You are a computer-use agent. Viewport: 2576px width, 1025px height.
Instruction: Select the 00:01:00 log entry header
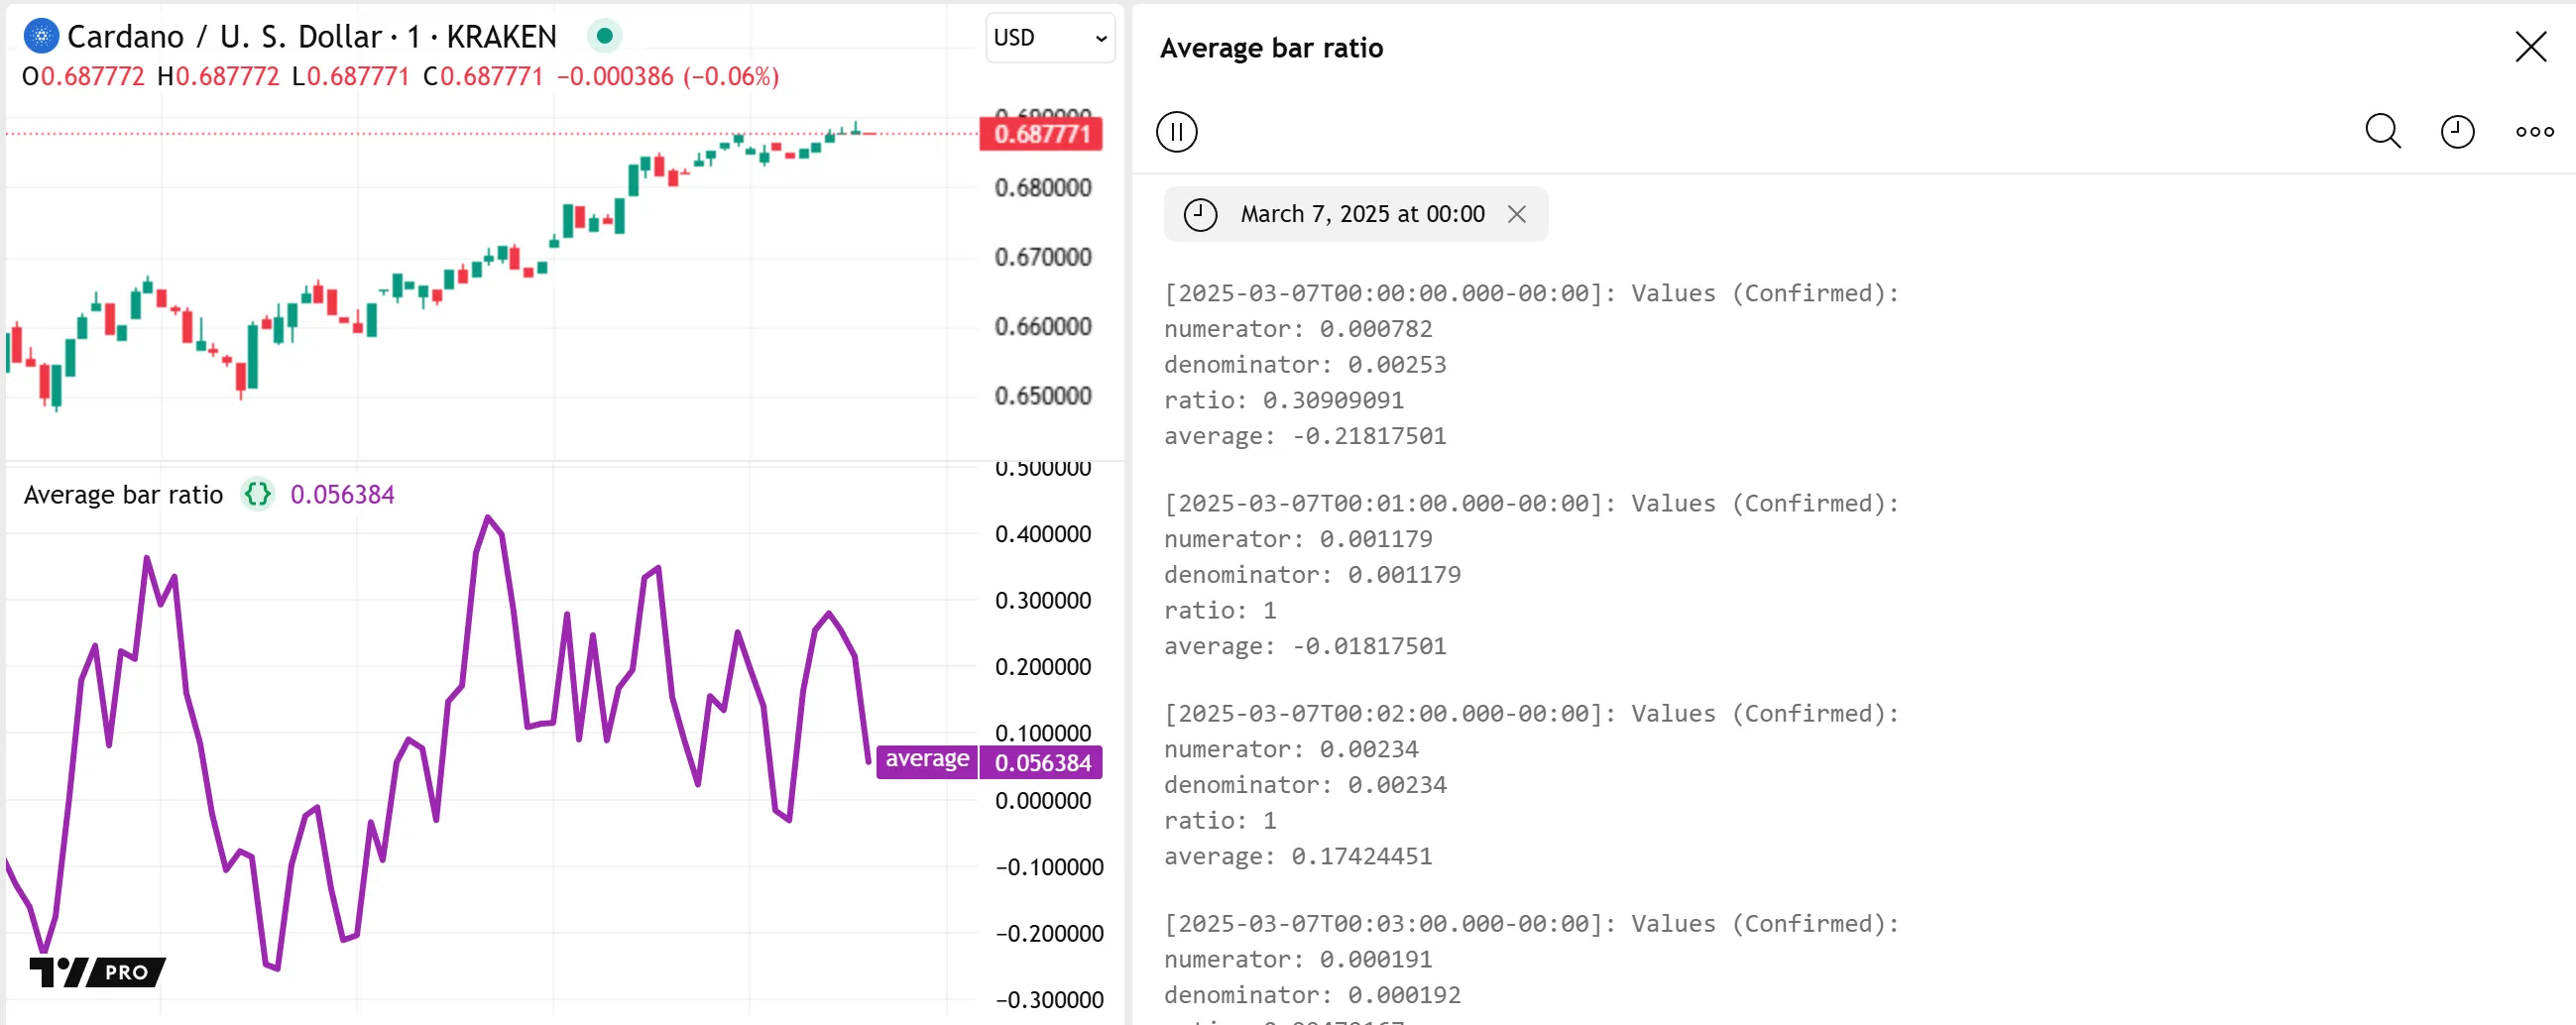[x=1530, y=503]
